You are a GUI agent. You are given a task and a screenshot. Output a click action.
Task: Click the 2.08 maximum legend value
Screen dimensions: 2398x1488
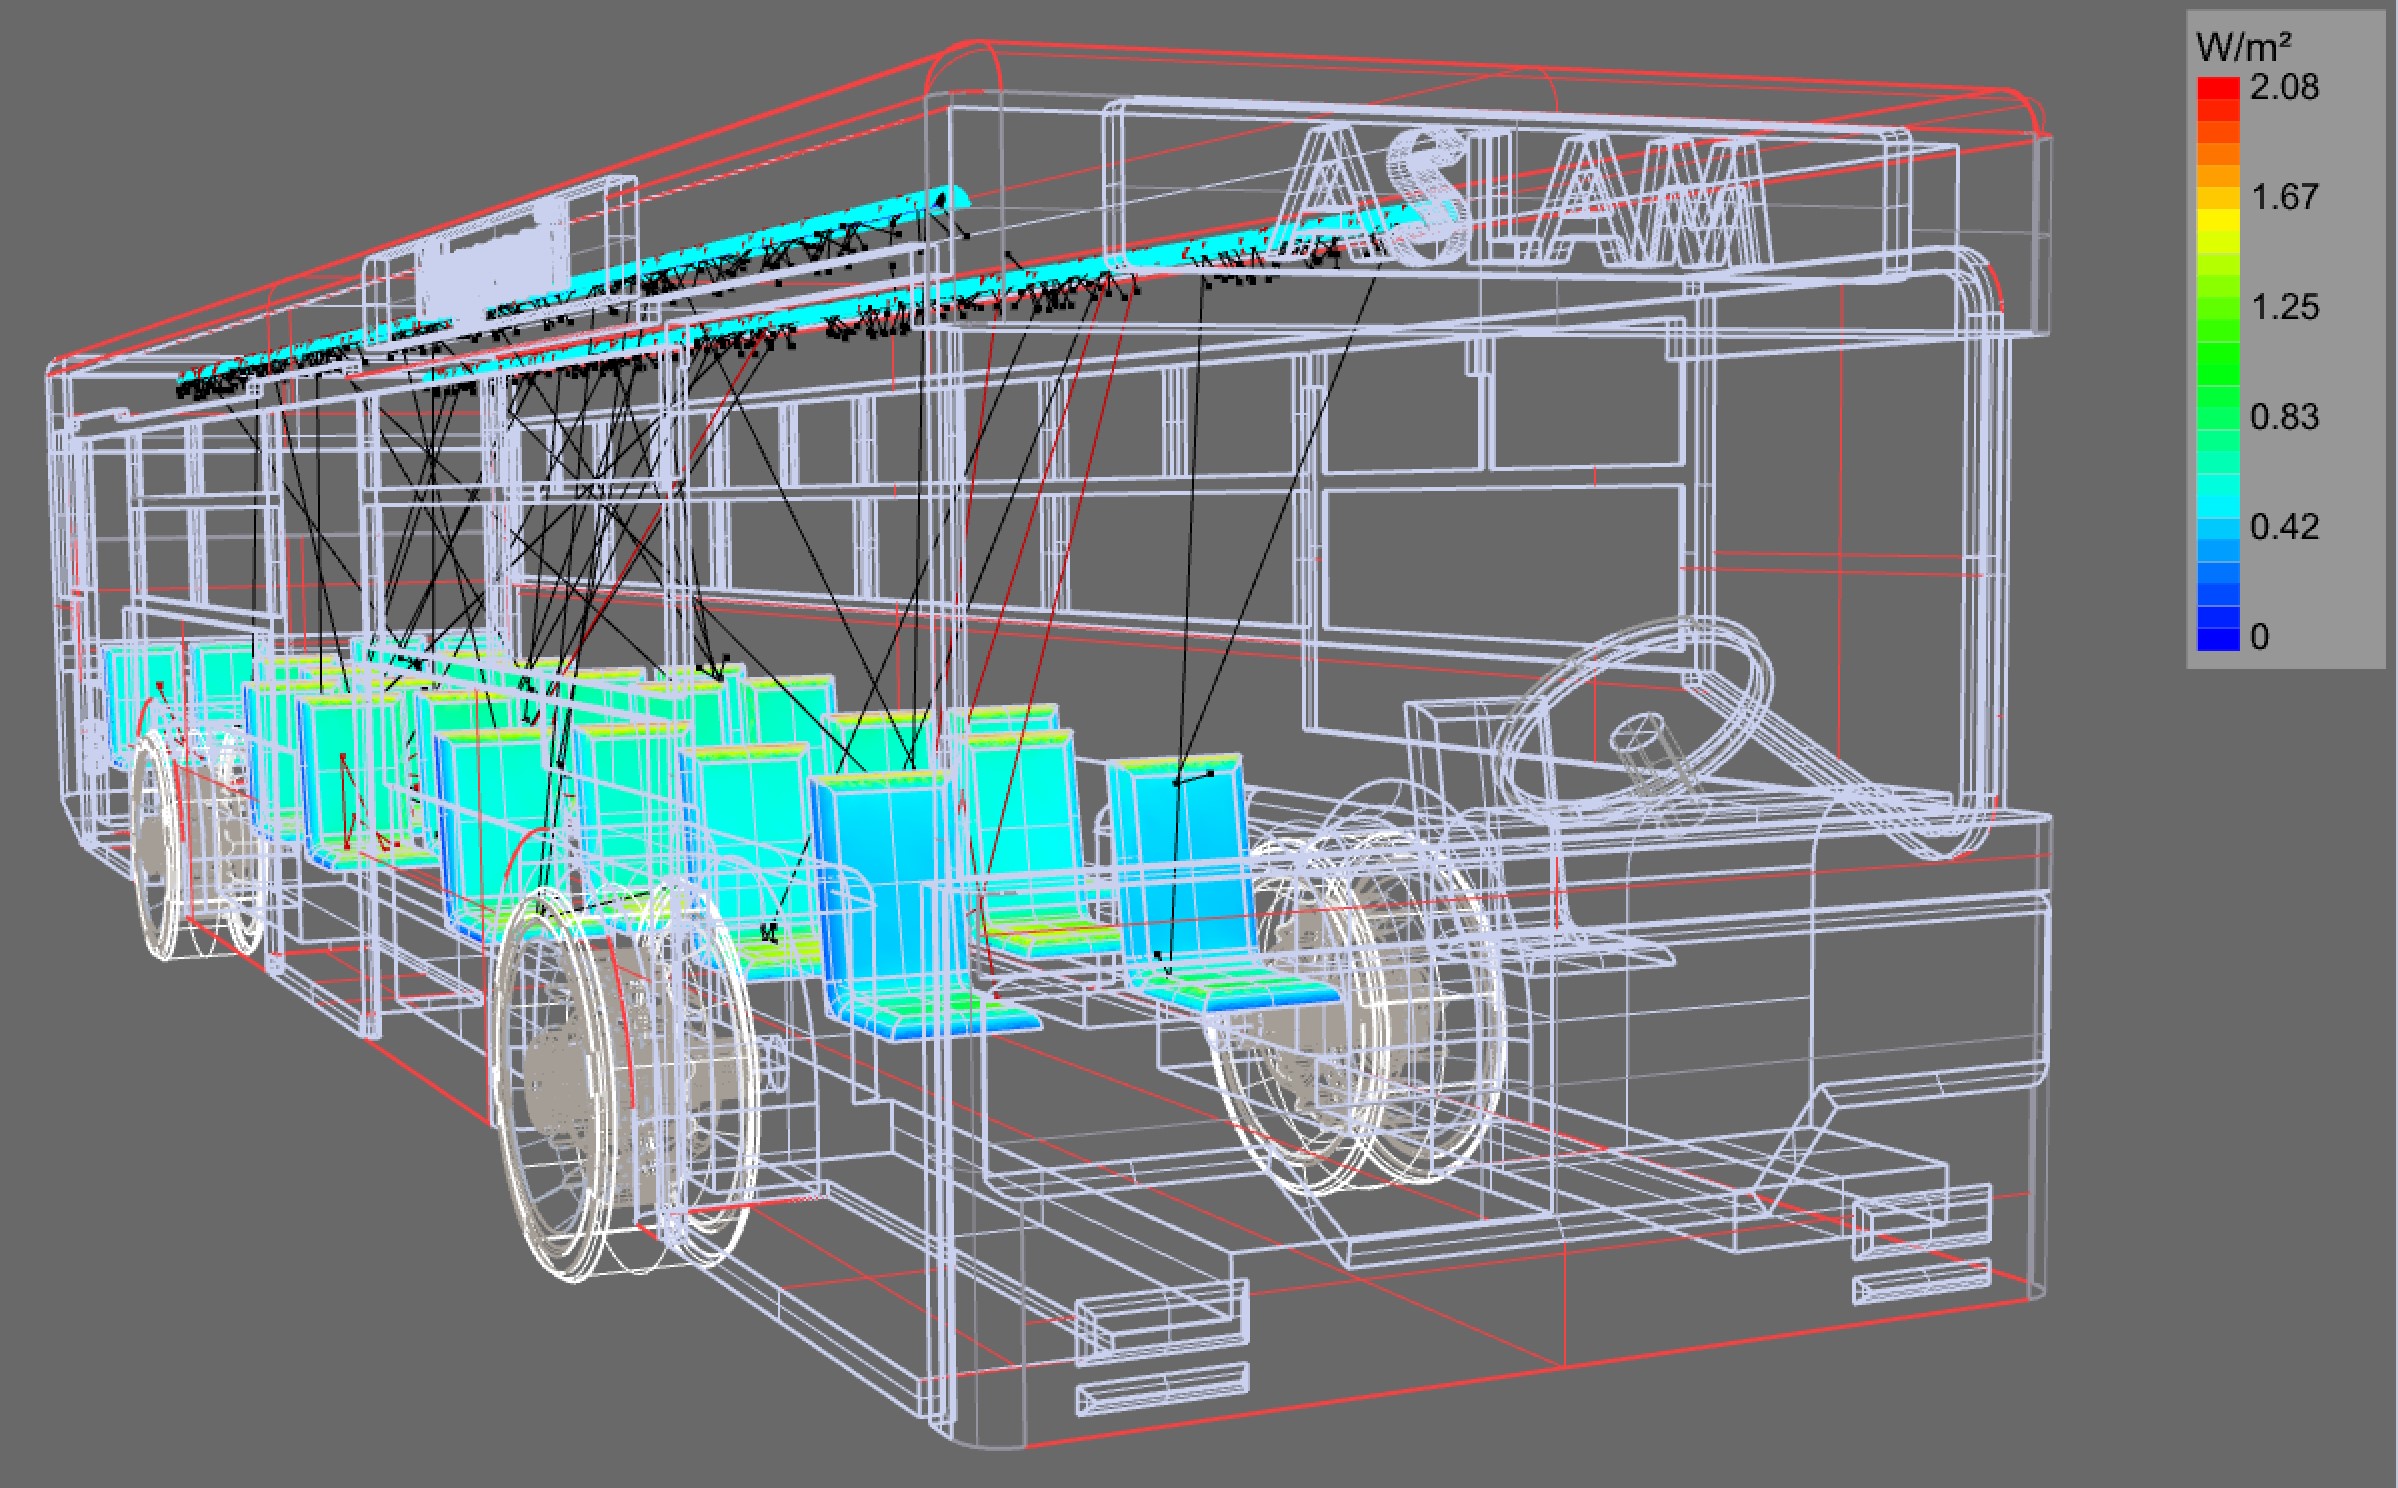(x=2284, y=88)
